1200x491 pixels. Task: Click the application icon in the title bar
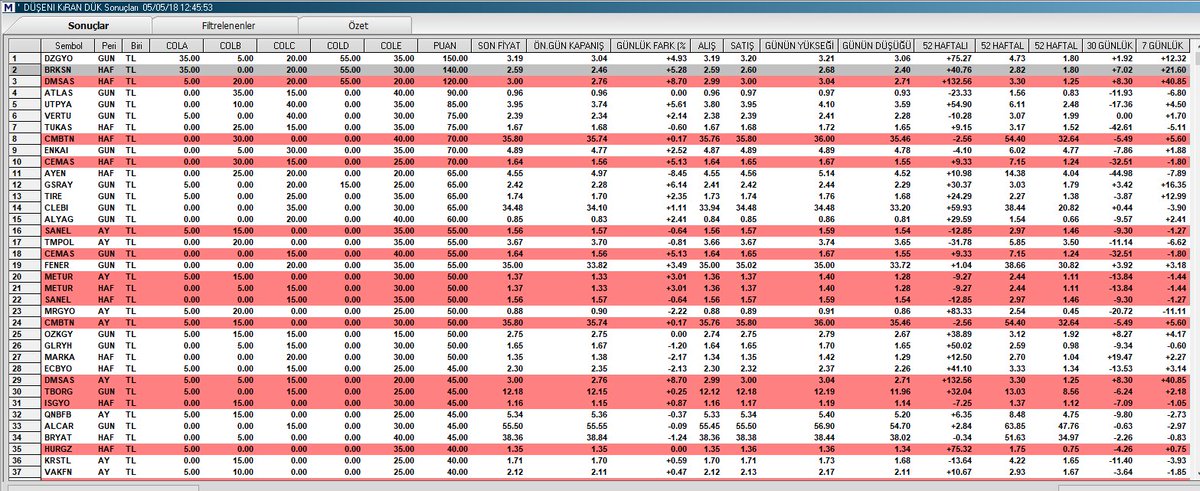click(8, 6)
